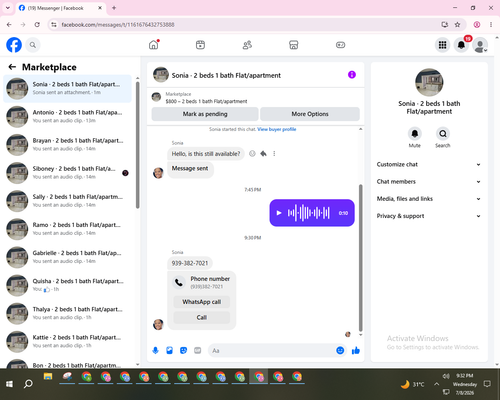500x400 pixels.
Task: Open the Gaming controller icon
Action: [x=340, y=45]
